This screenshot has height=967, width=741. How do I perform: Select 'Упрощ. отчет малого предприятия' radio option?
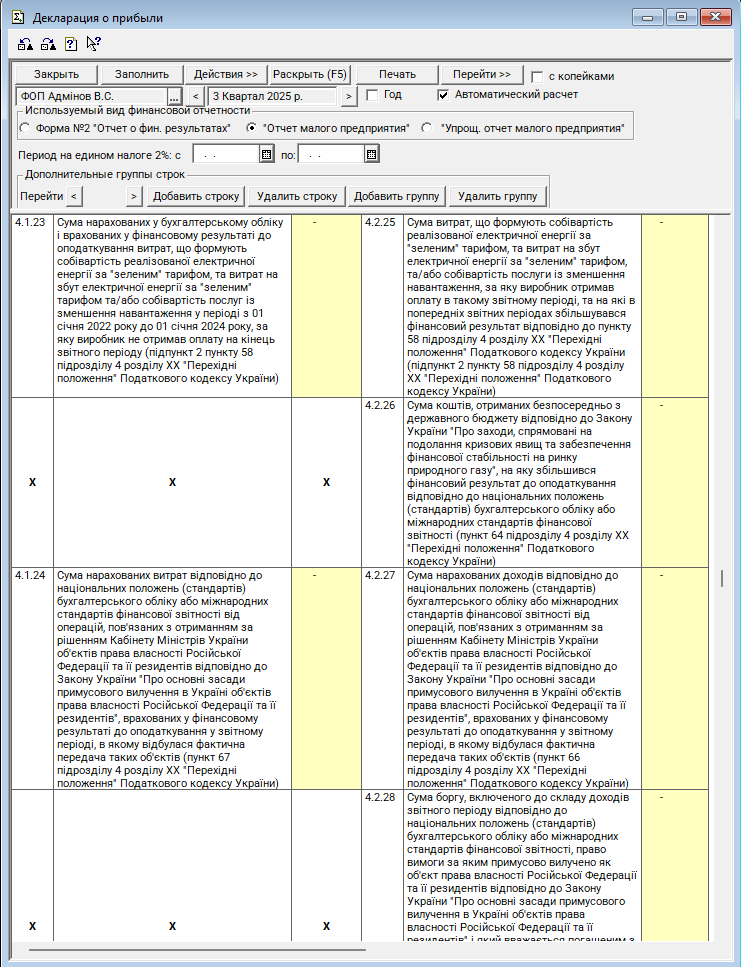pos(427,128)
